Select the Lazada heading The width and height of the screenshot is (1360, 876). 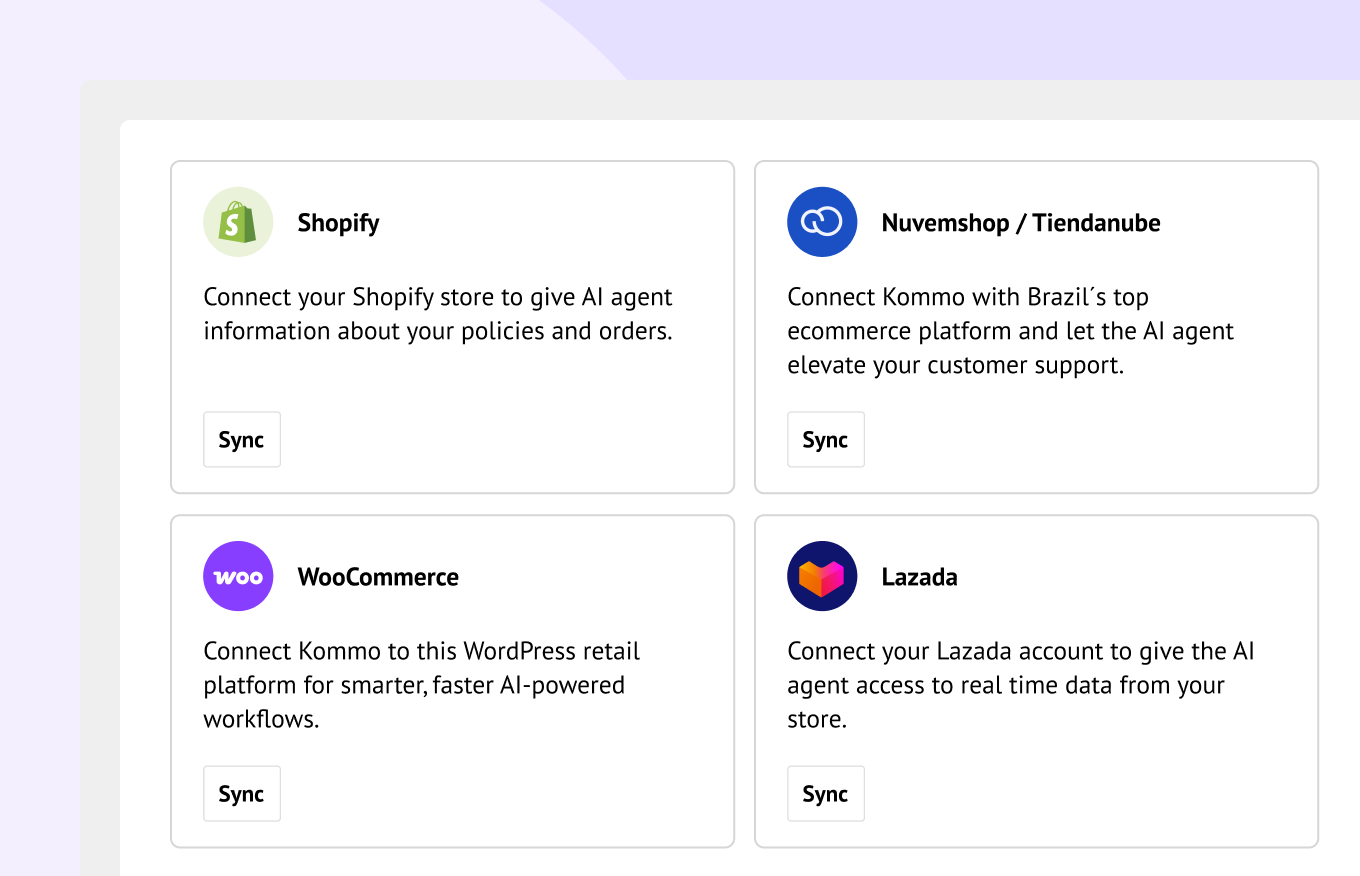919,577
